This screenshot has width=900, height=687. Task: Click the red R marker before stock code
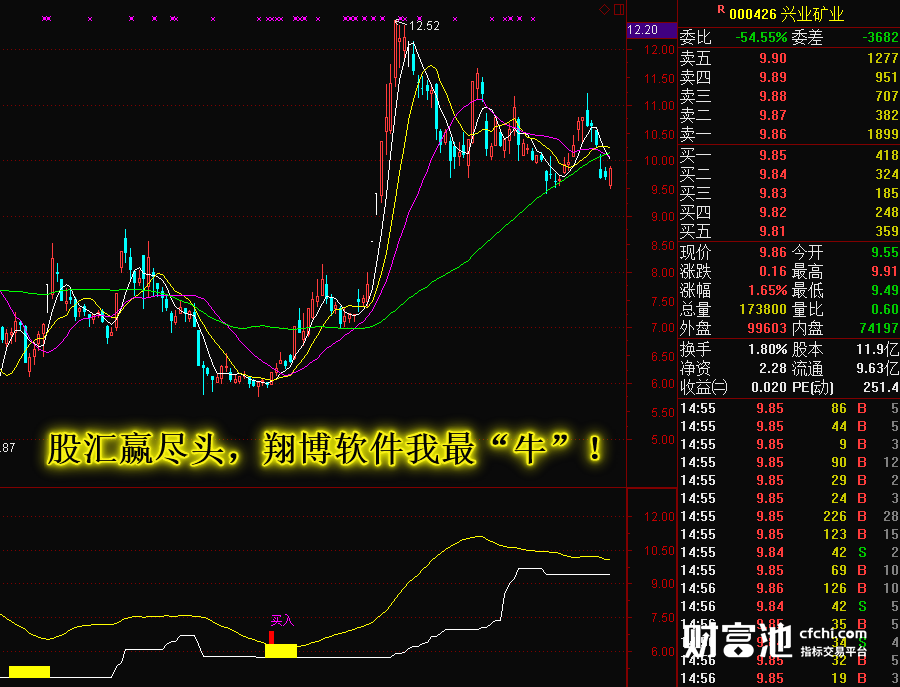[x=721, y=9]
